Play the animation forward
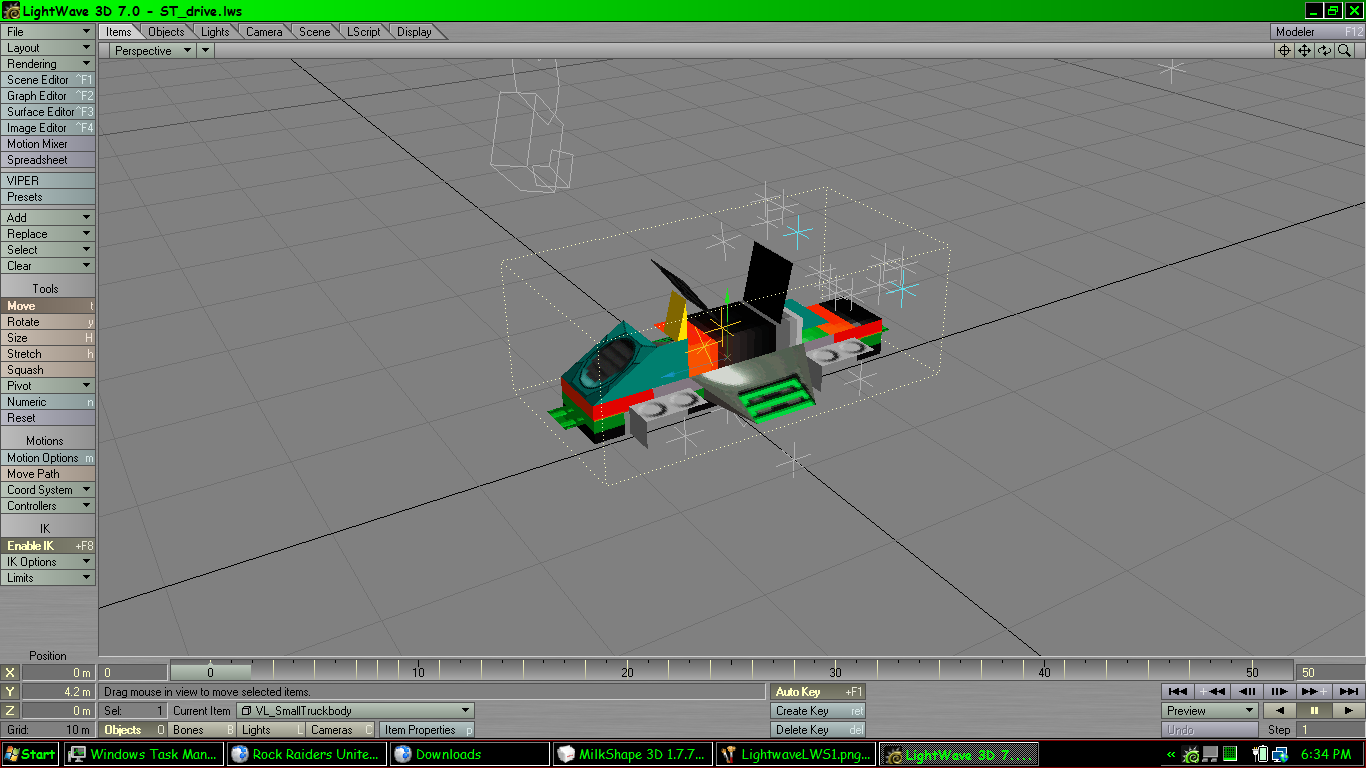The width and height of the screenshot is (1366, 768). point(1348,711)
